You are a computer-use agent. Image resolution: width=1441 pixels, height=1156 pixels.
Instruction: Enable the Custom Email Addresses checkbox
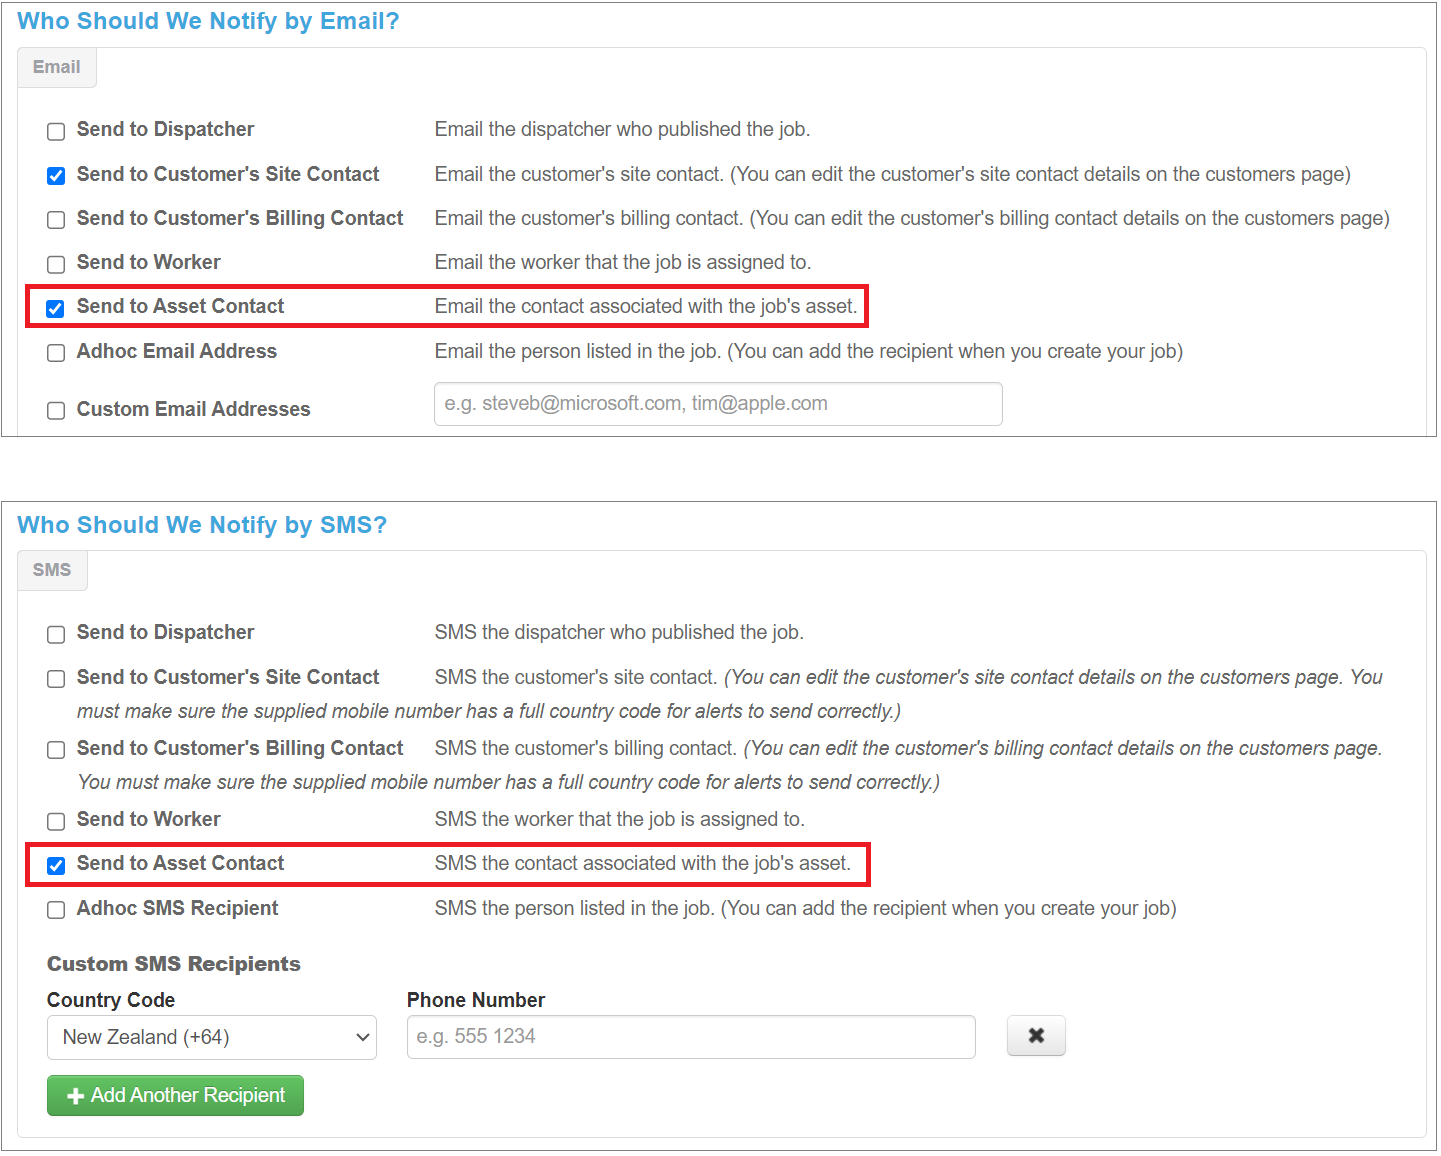click(56, 410)
